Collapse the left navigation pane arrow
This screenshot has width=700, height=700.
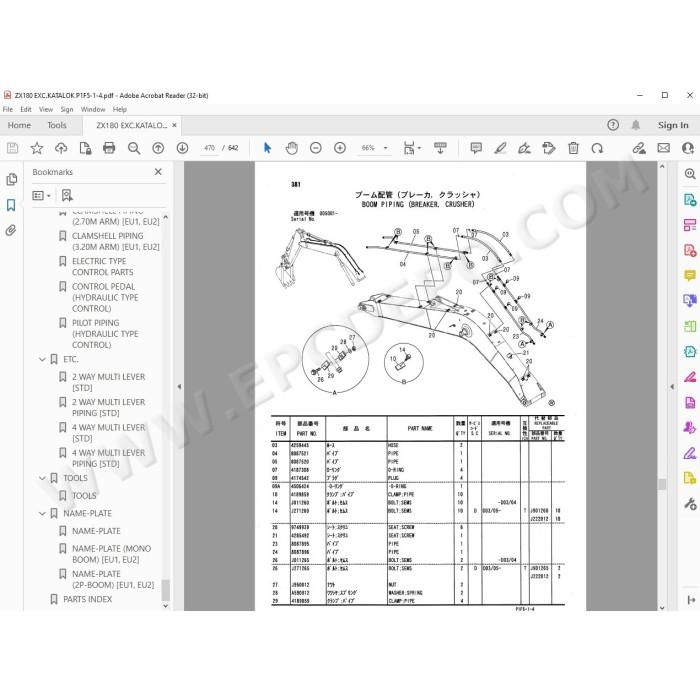[x=179, y=387]
